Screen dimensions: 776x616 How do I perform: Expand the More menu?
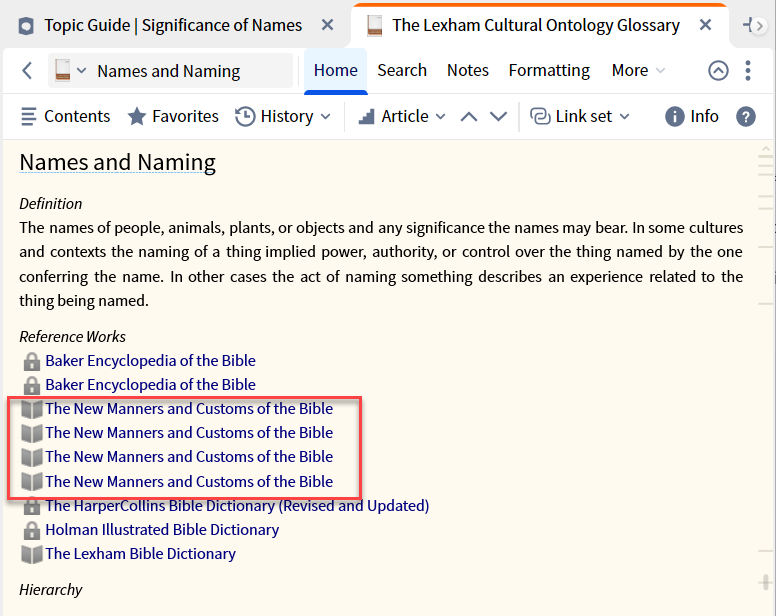[638, 70]
